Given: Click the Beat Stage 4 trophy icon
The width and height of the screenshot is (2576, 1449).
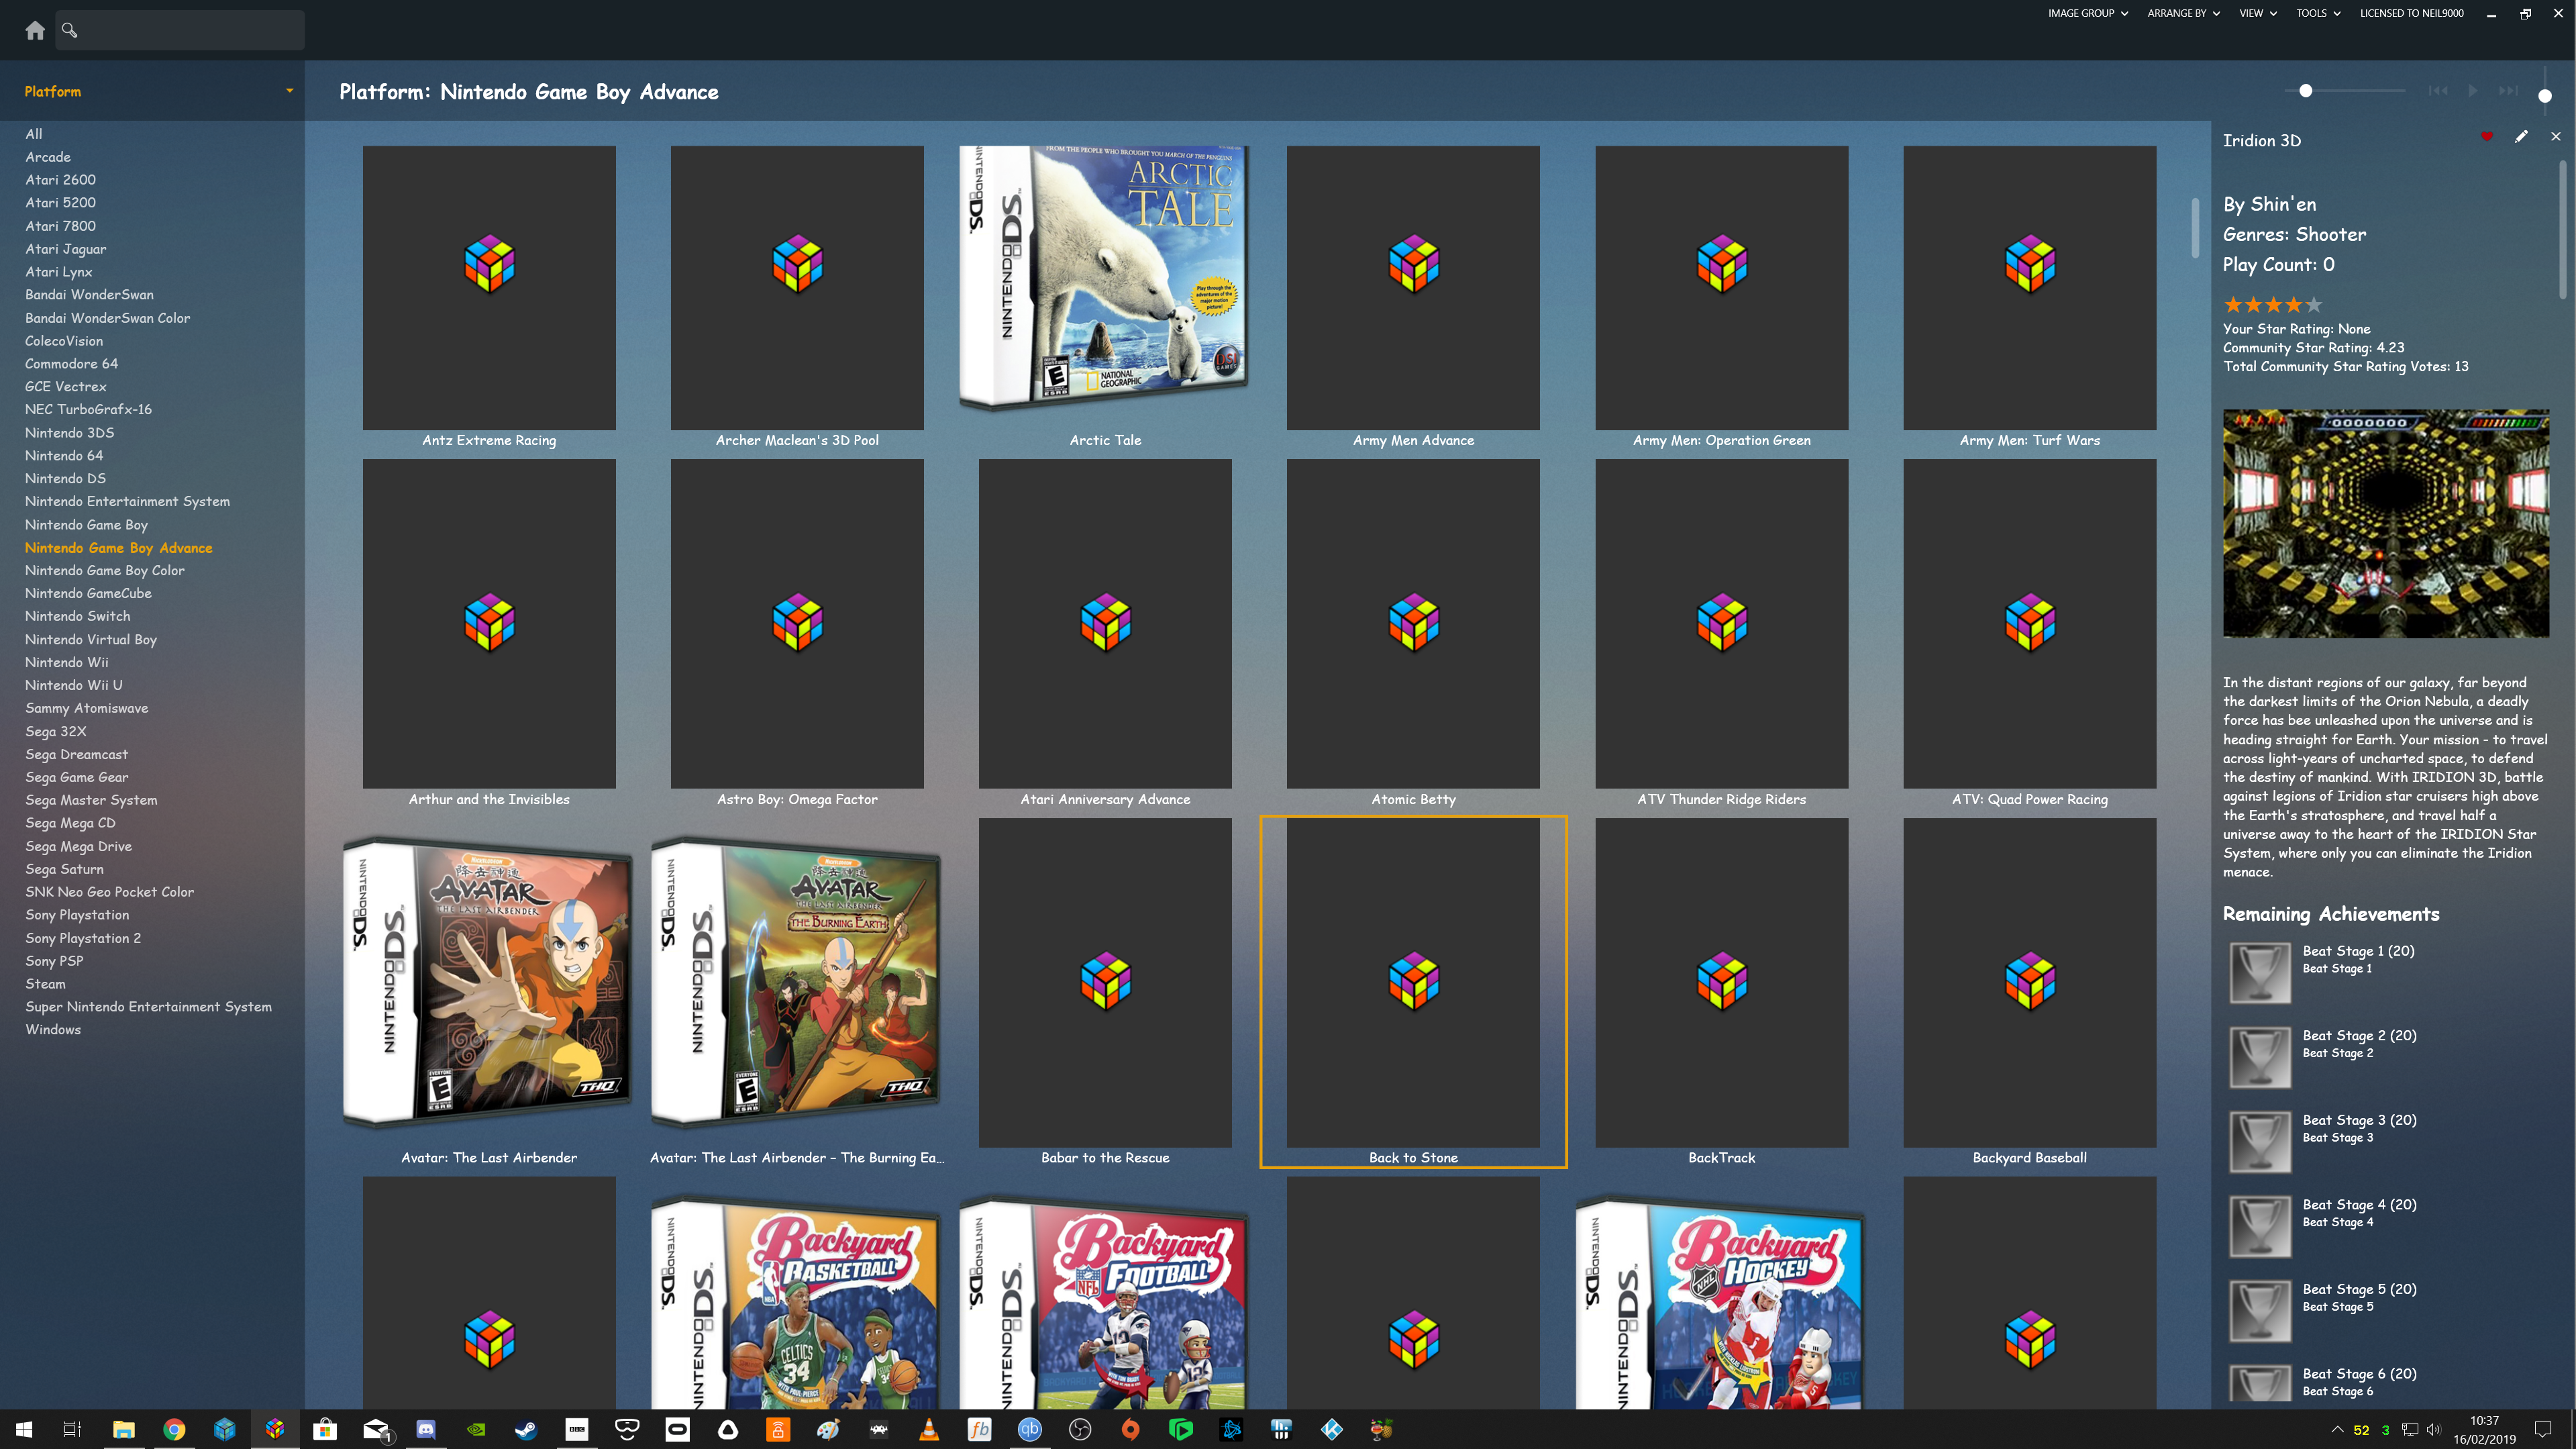Looking at the screenshot, I should (x=2260, y=1226).
